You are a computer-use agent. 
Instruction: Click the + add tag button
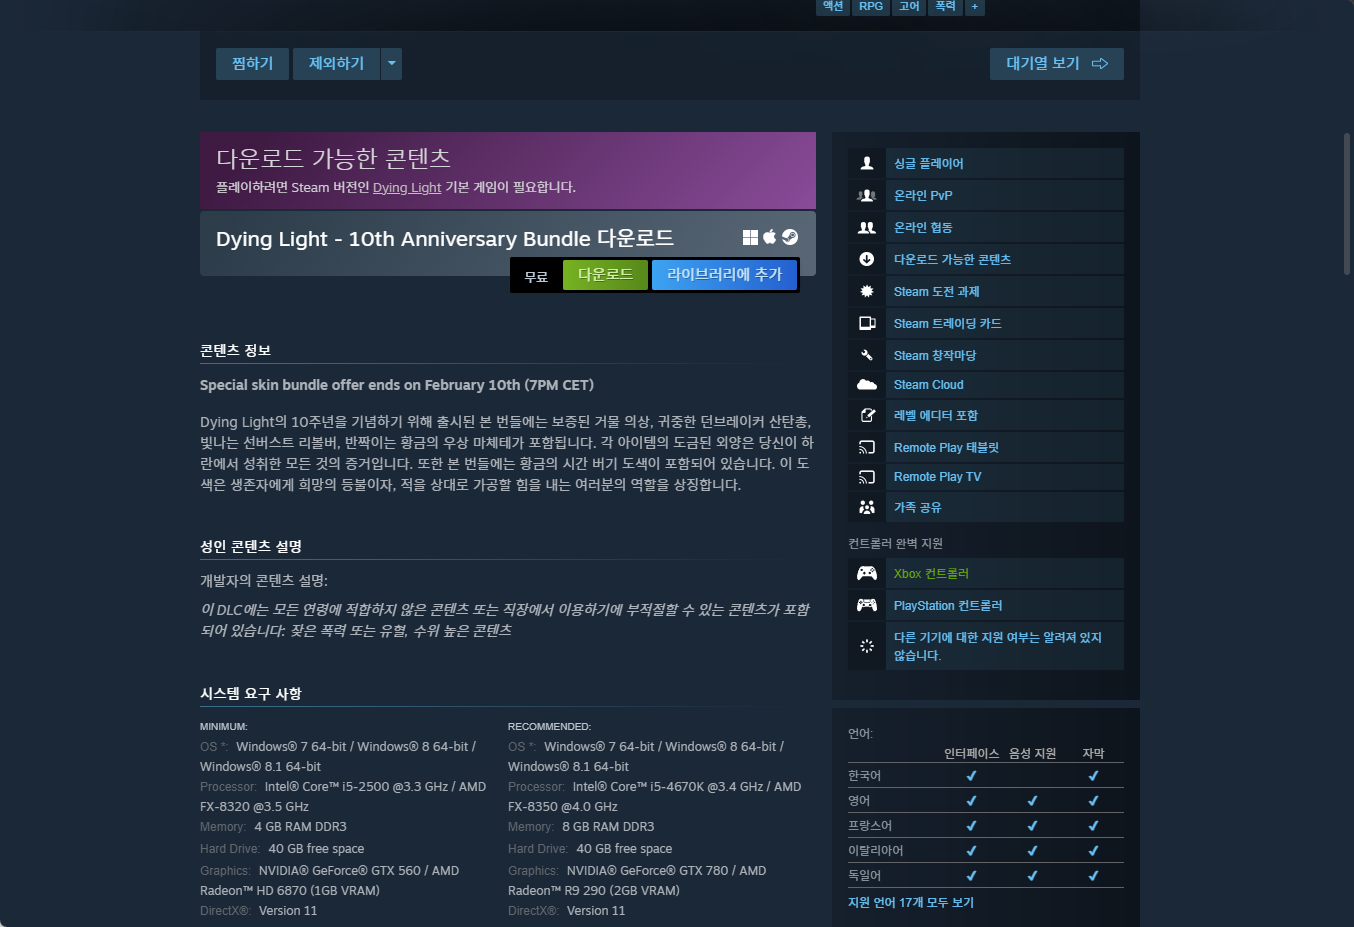[975, 7]
